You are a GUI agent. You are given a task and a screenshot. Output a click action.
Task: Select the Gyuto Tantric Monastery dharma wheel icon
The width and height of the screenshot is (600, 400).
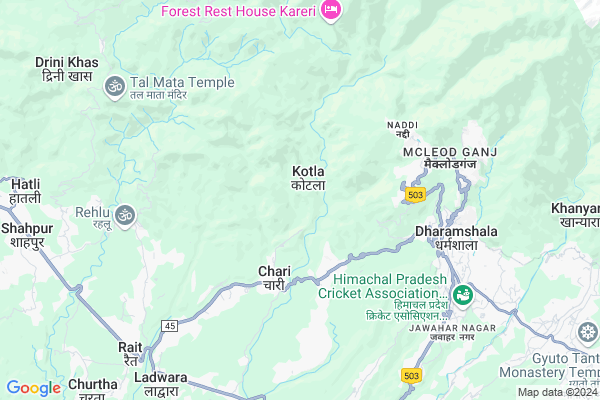pos(588,333)
